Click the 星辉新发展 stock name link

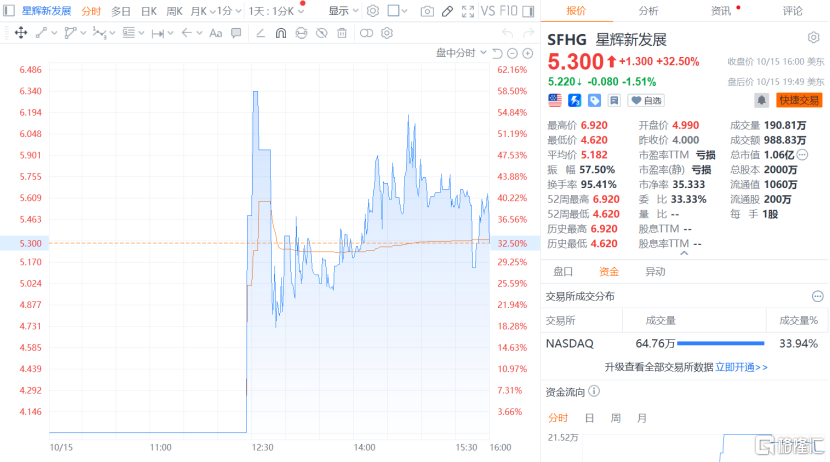point(47,11)
